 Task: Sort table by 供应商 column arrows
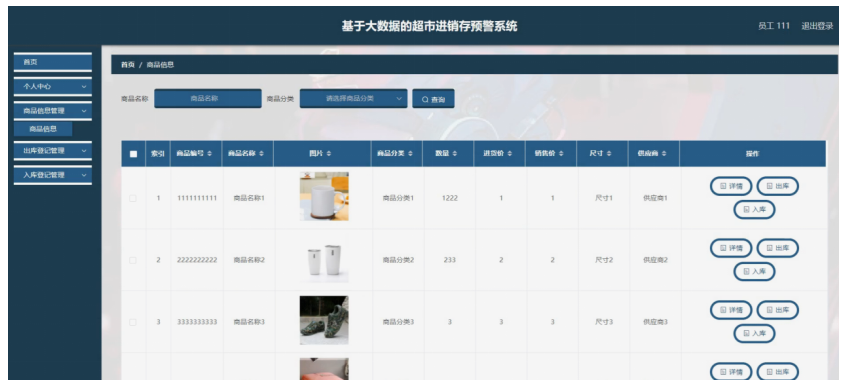click(664, 154)
